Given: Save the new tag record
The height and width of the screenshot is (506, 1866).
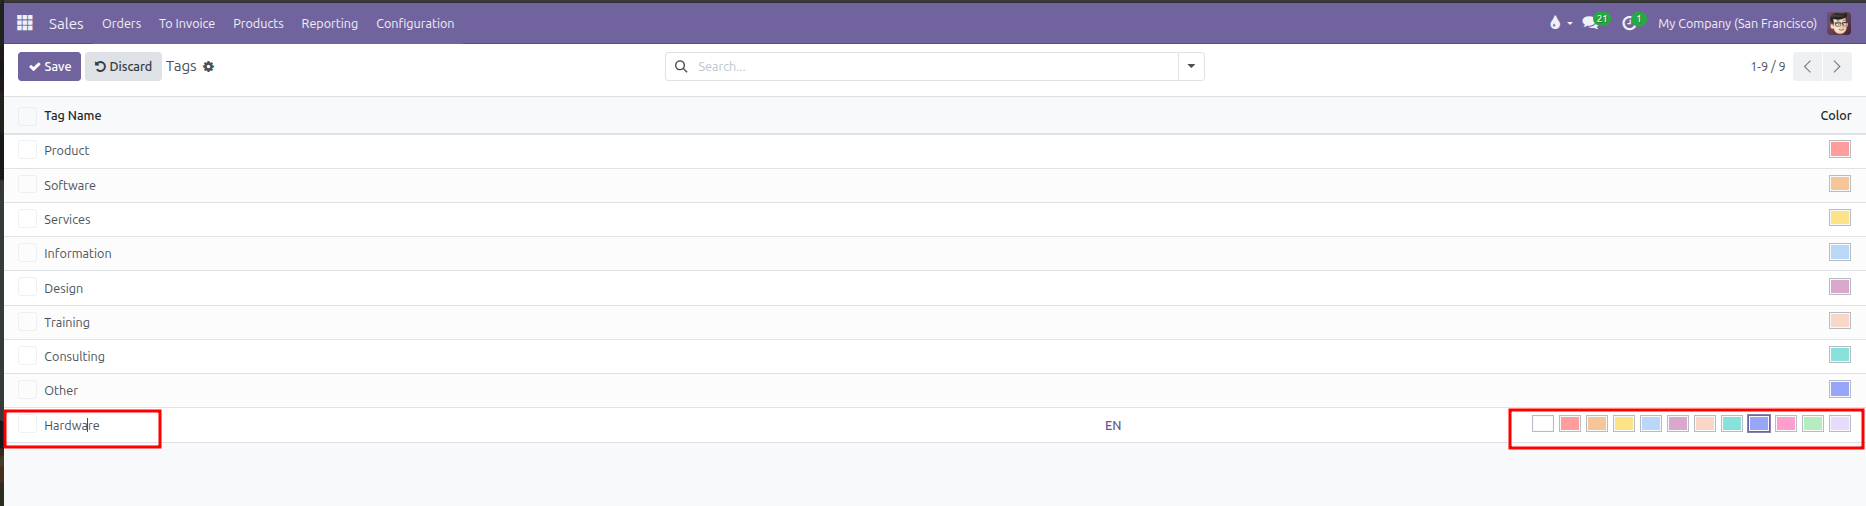Looking at the screenshot, I should pyautogui.click(x=49, y=67).
